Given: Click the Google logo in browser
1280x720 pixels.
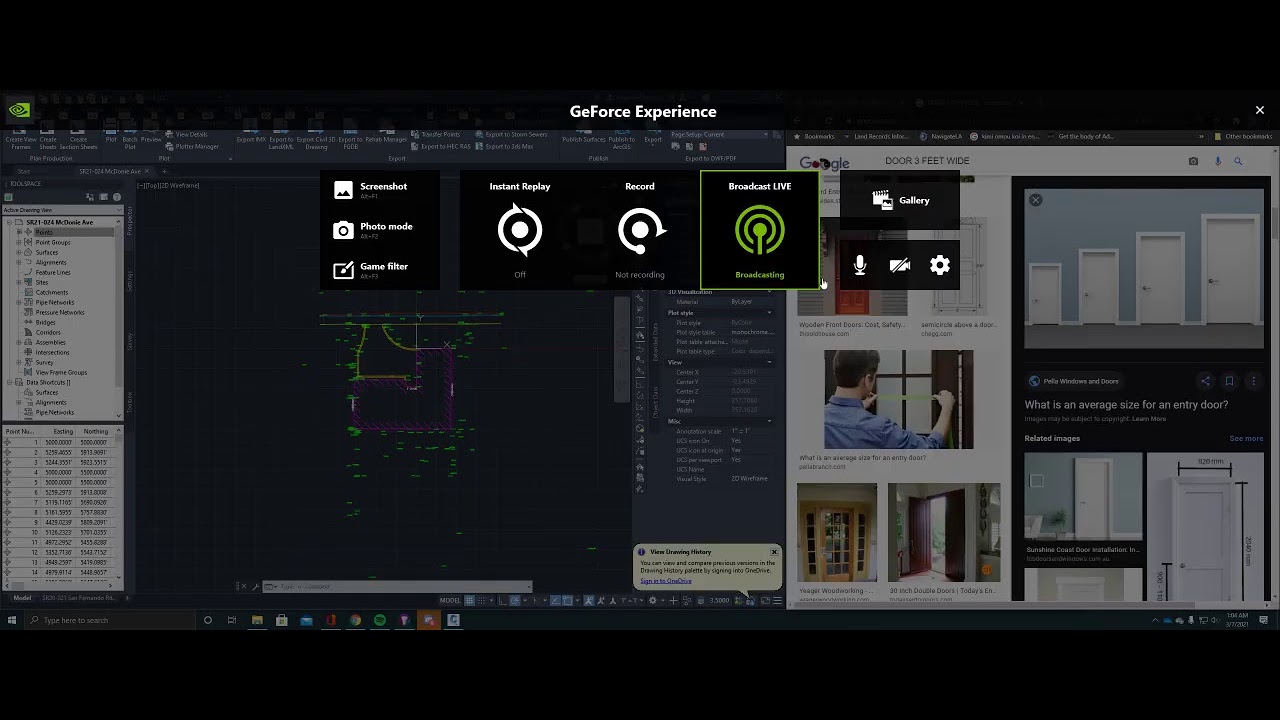Looking at the screenshot, I should tap(824, 163).
